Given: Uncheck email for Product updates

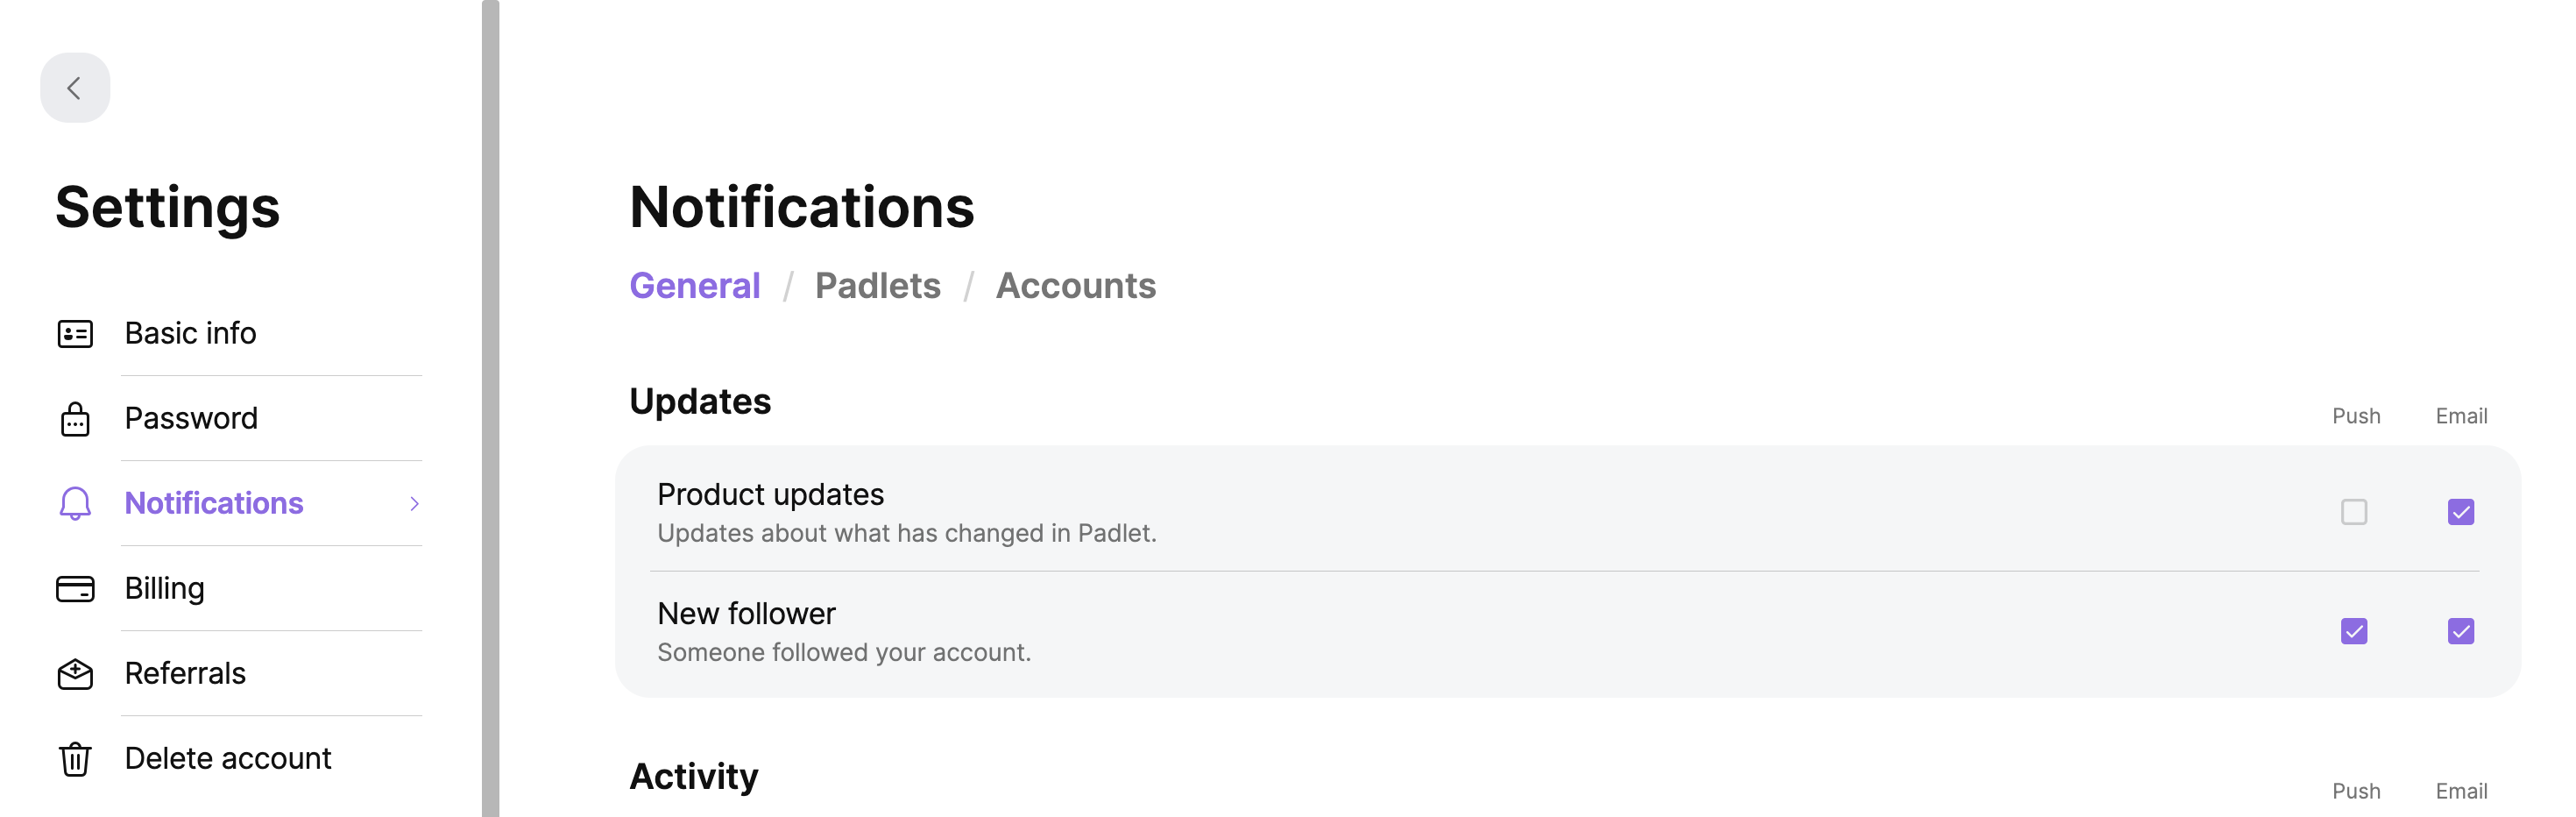Looking at the screenshot, I should [2461, 512].
